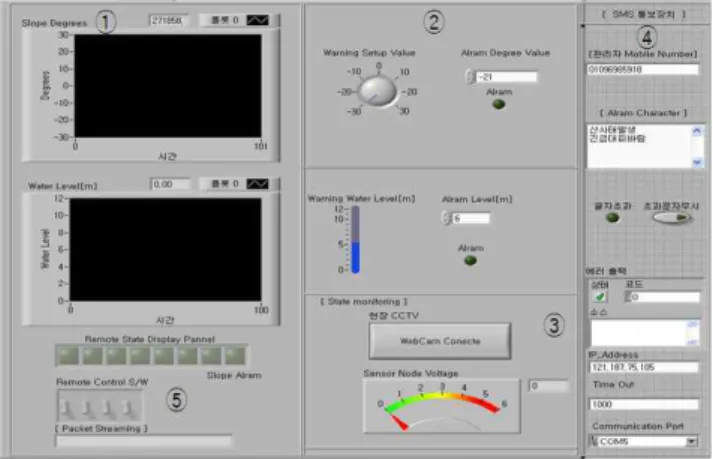This screenshot has height=459, width=713.
Task: Click the 소스 box scrollbar
Action: click(x=693, y=333)
